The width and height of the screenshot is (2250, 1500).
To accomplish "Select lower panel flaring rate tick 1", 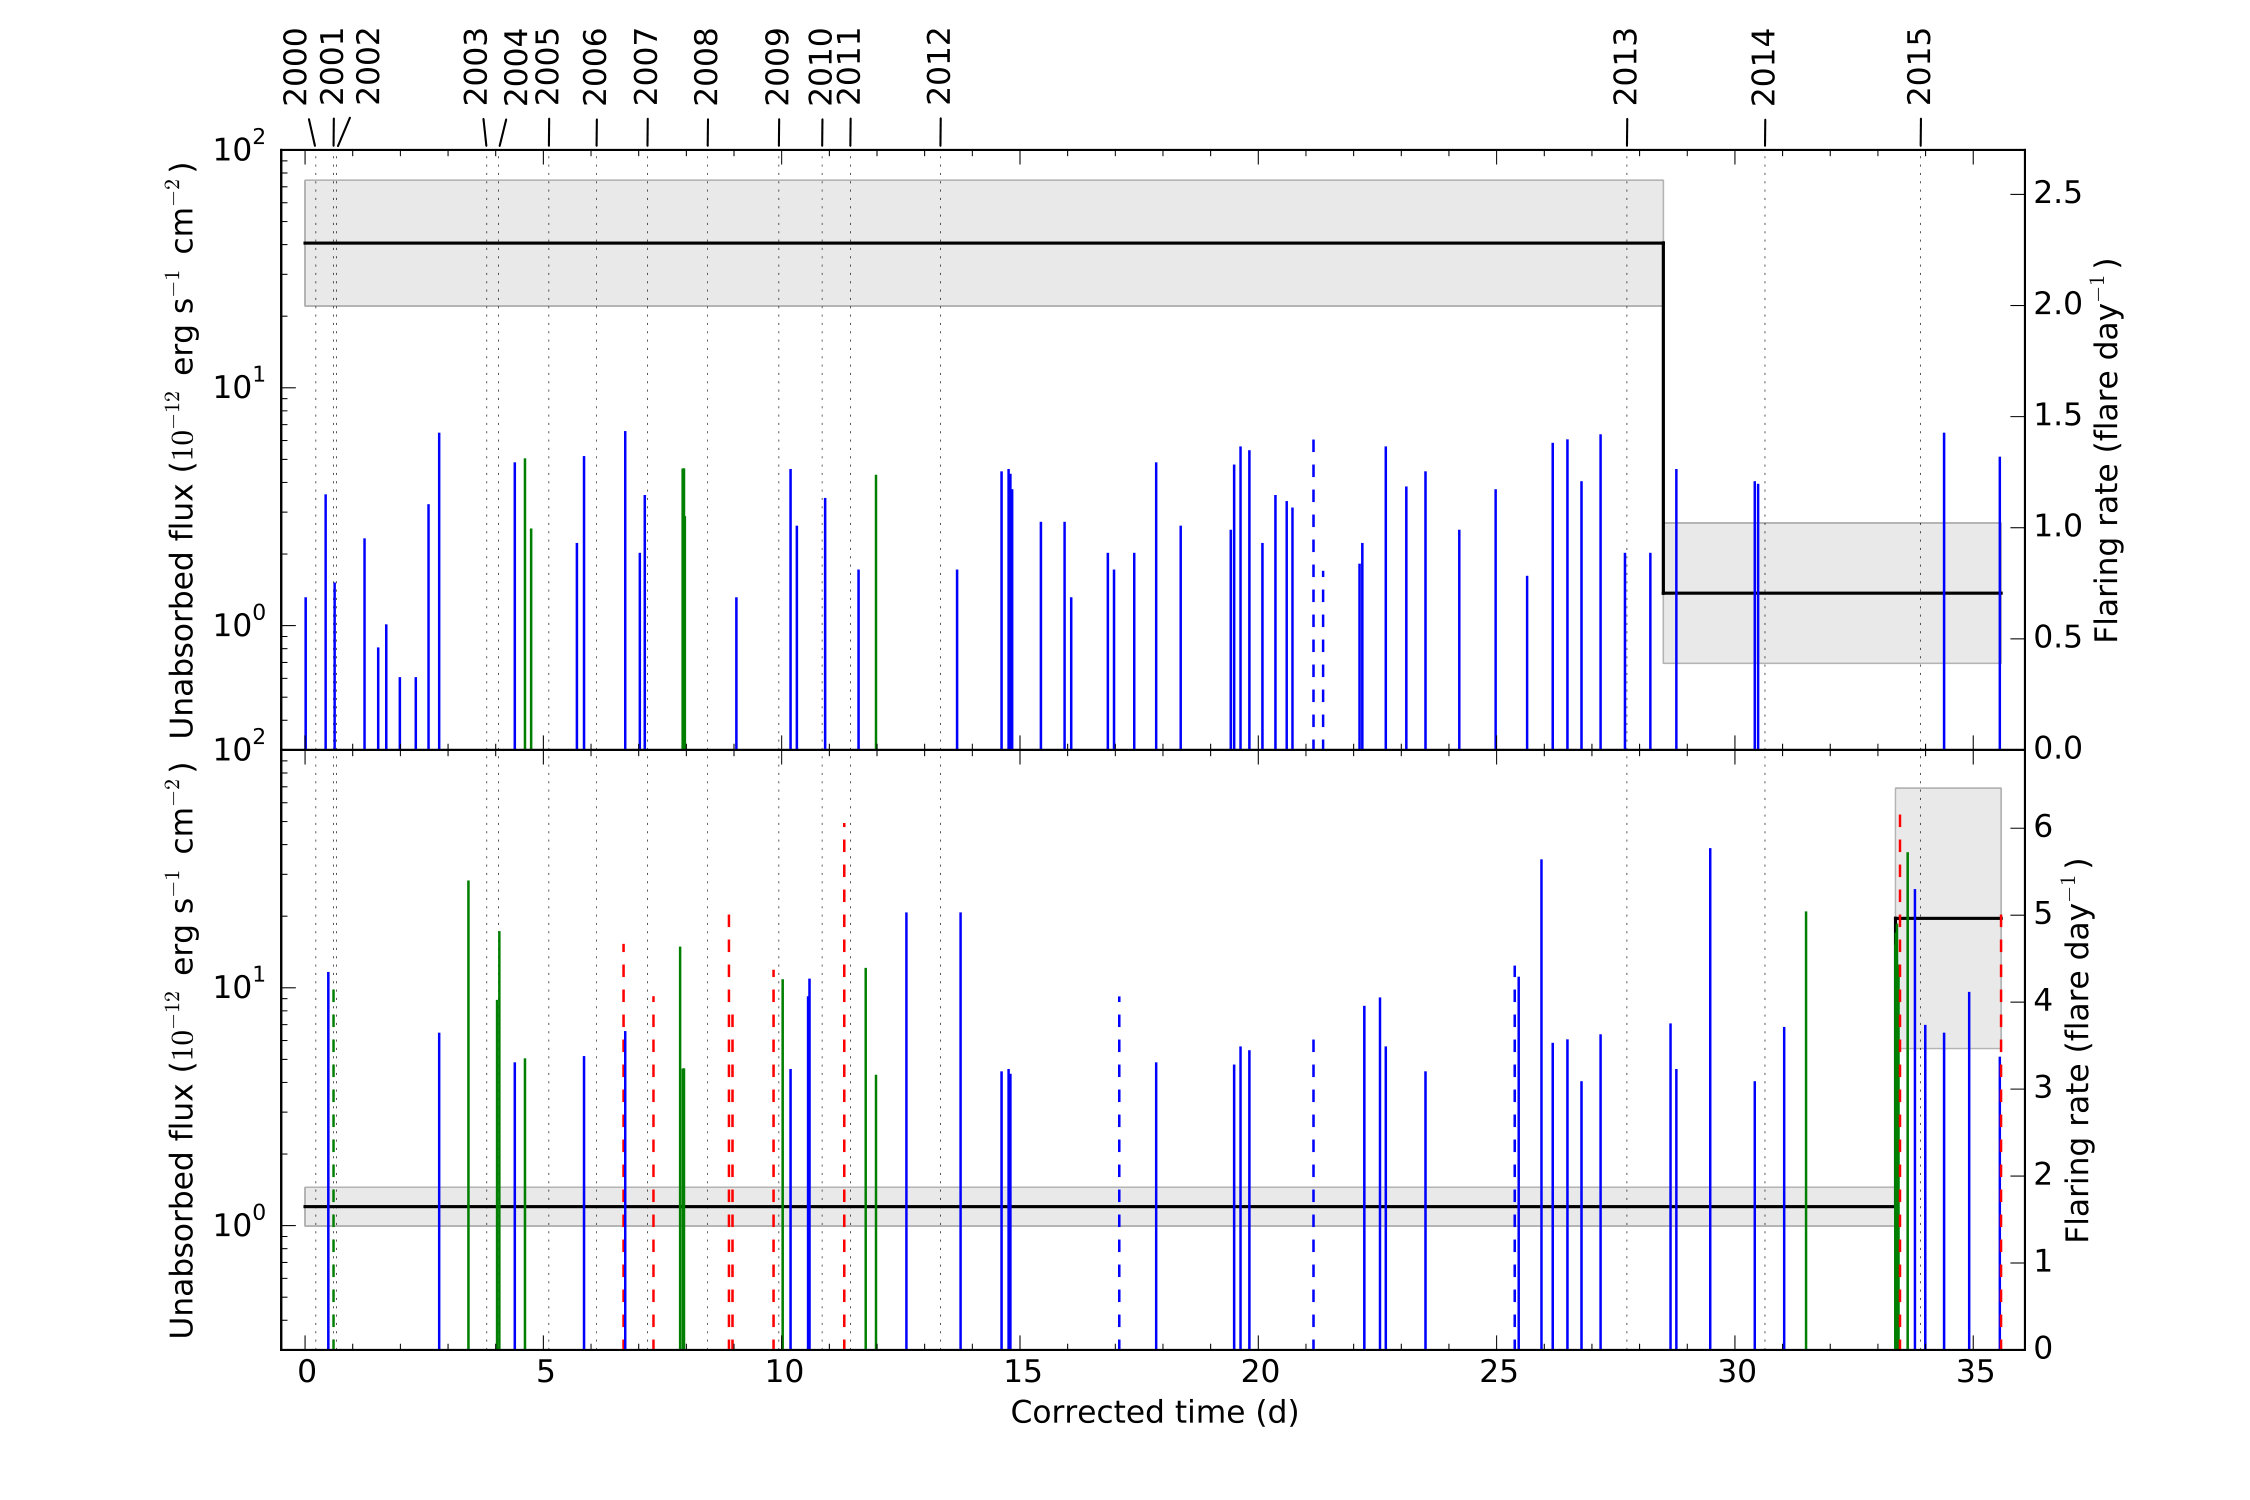I will (2043, 1261).
